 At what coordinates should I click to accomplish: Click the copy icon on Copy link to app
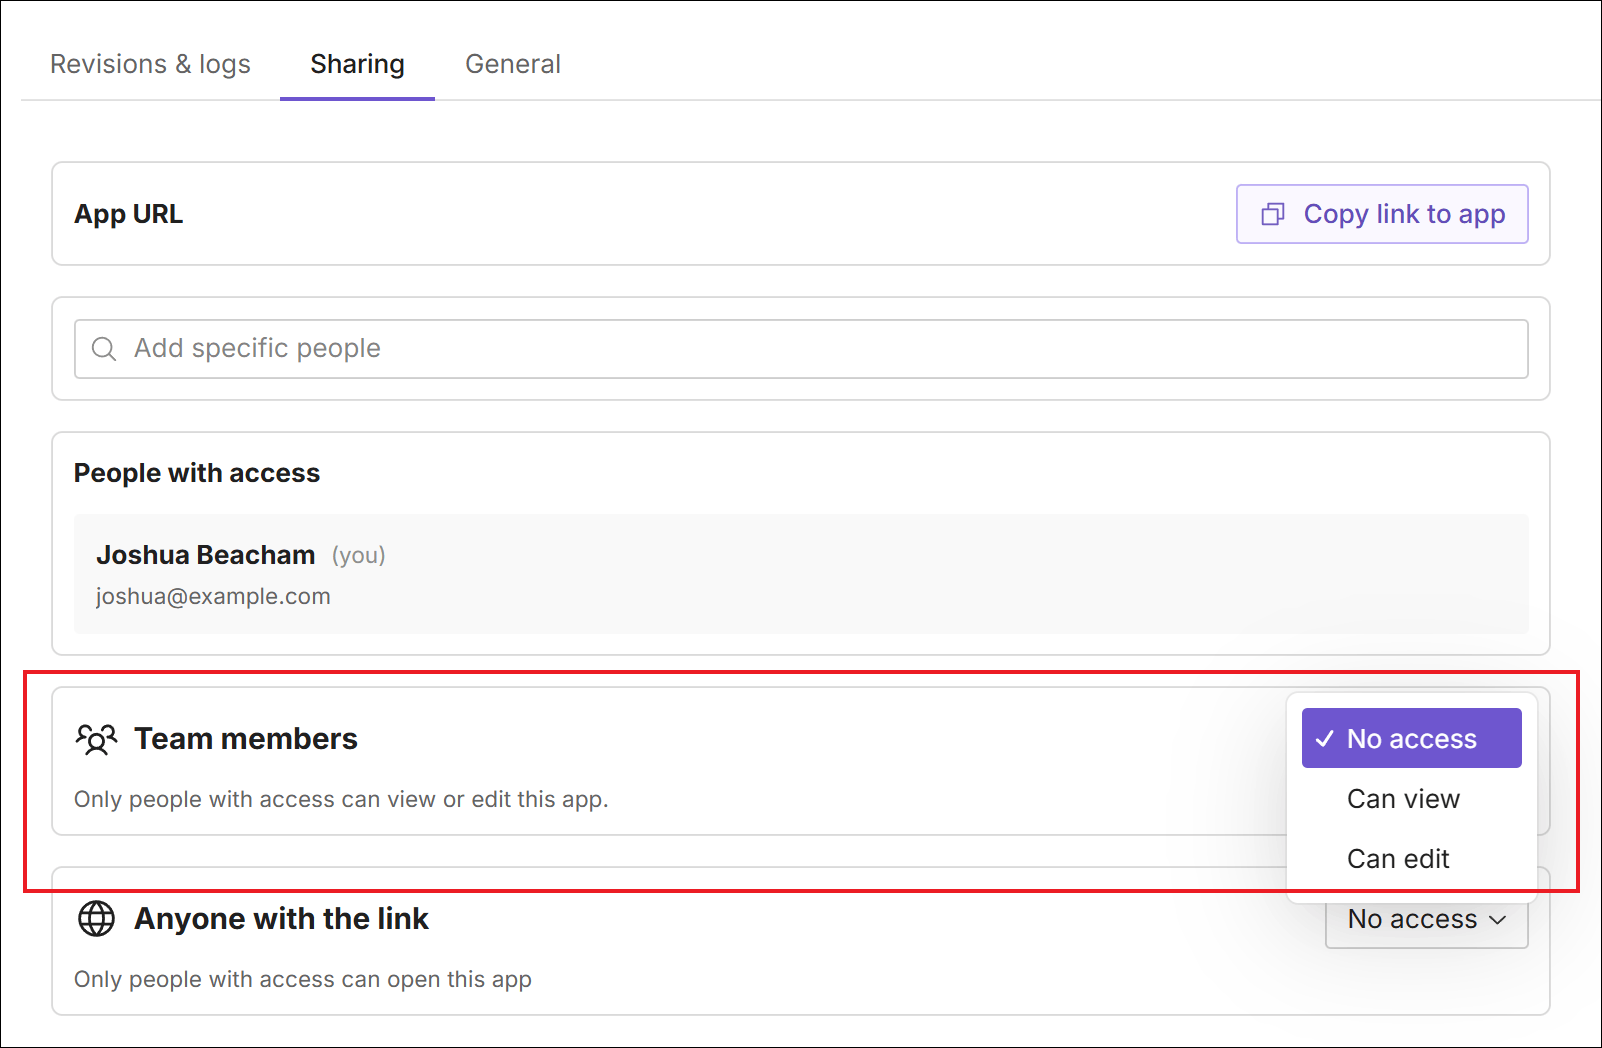pyautogui.click(x=1272, y=214)
